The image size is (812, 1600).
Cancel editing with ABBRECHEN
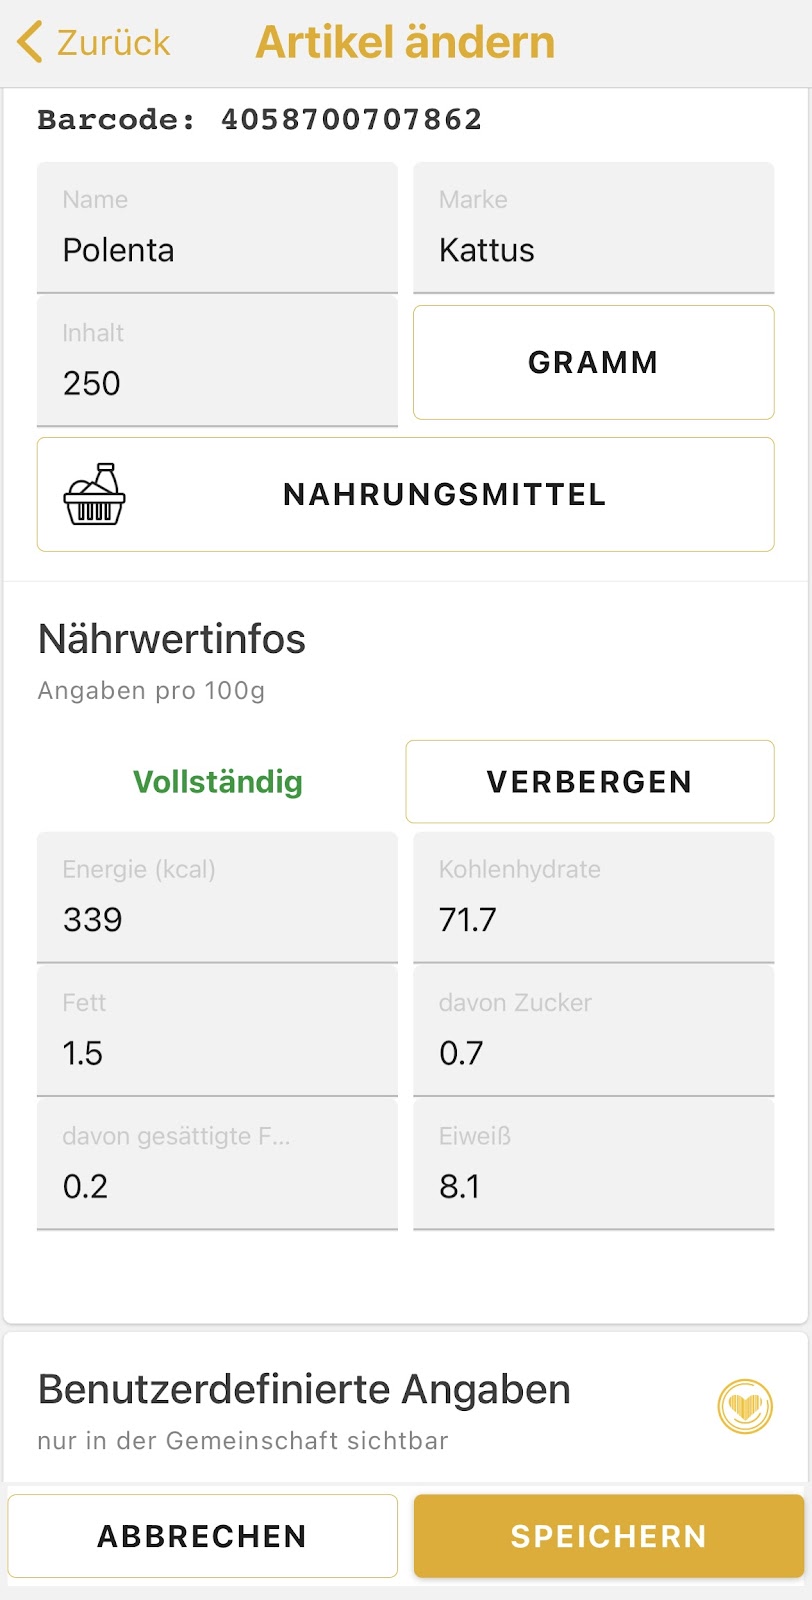[203, 1536]
